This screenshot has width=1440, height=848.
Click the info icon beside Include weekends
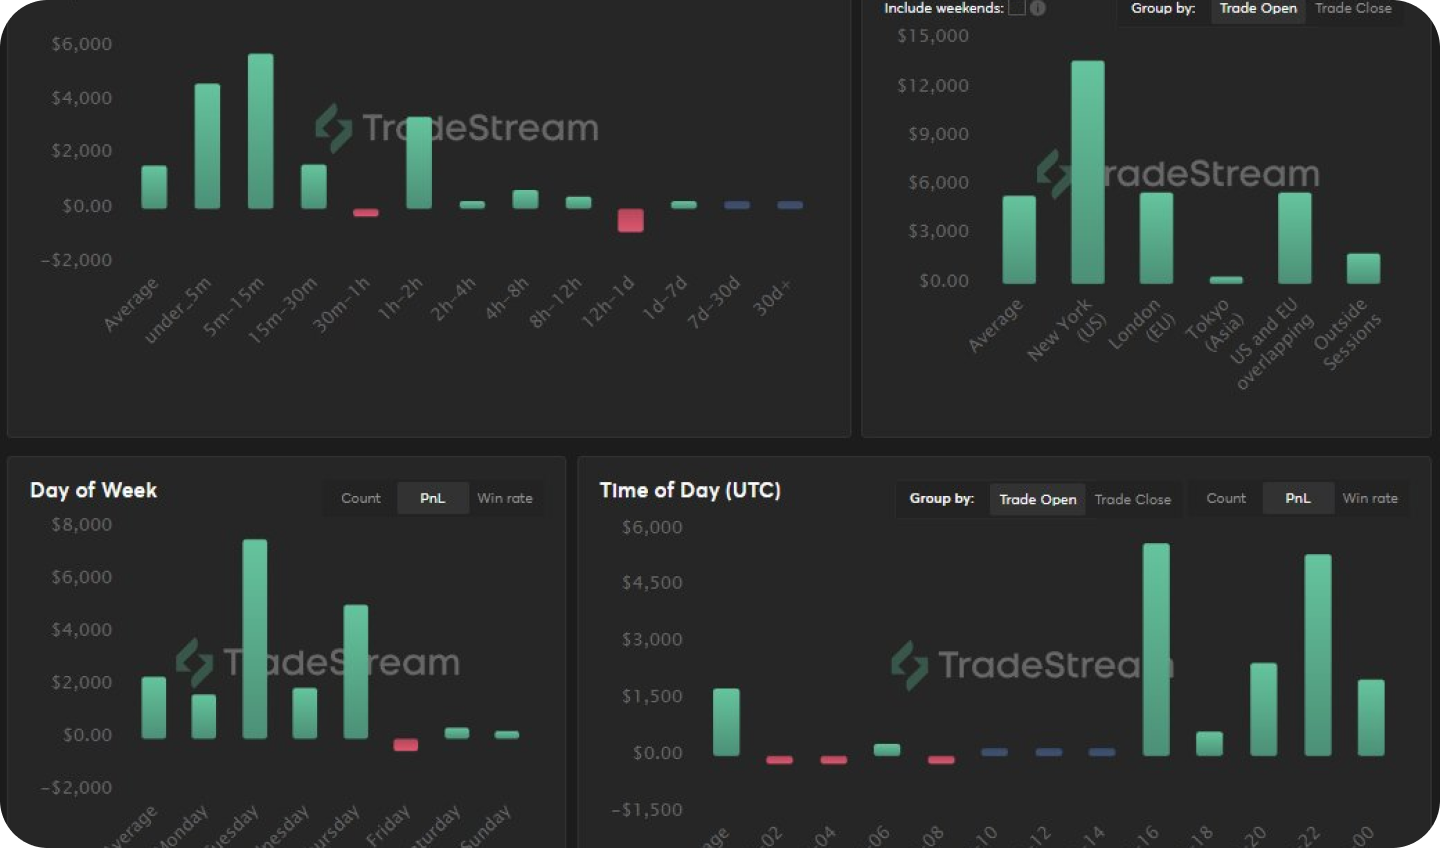click(1038, 8)
